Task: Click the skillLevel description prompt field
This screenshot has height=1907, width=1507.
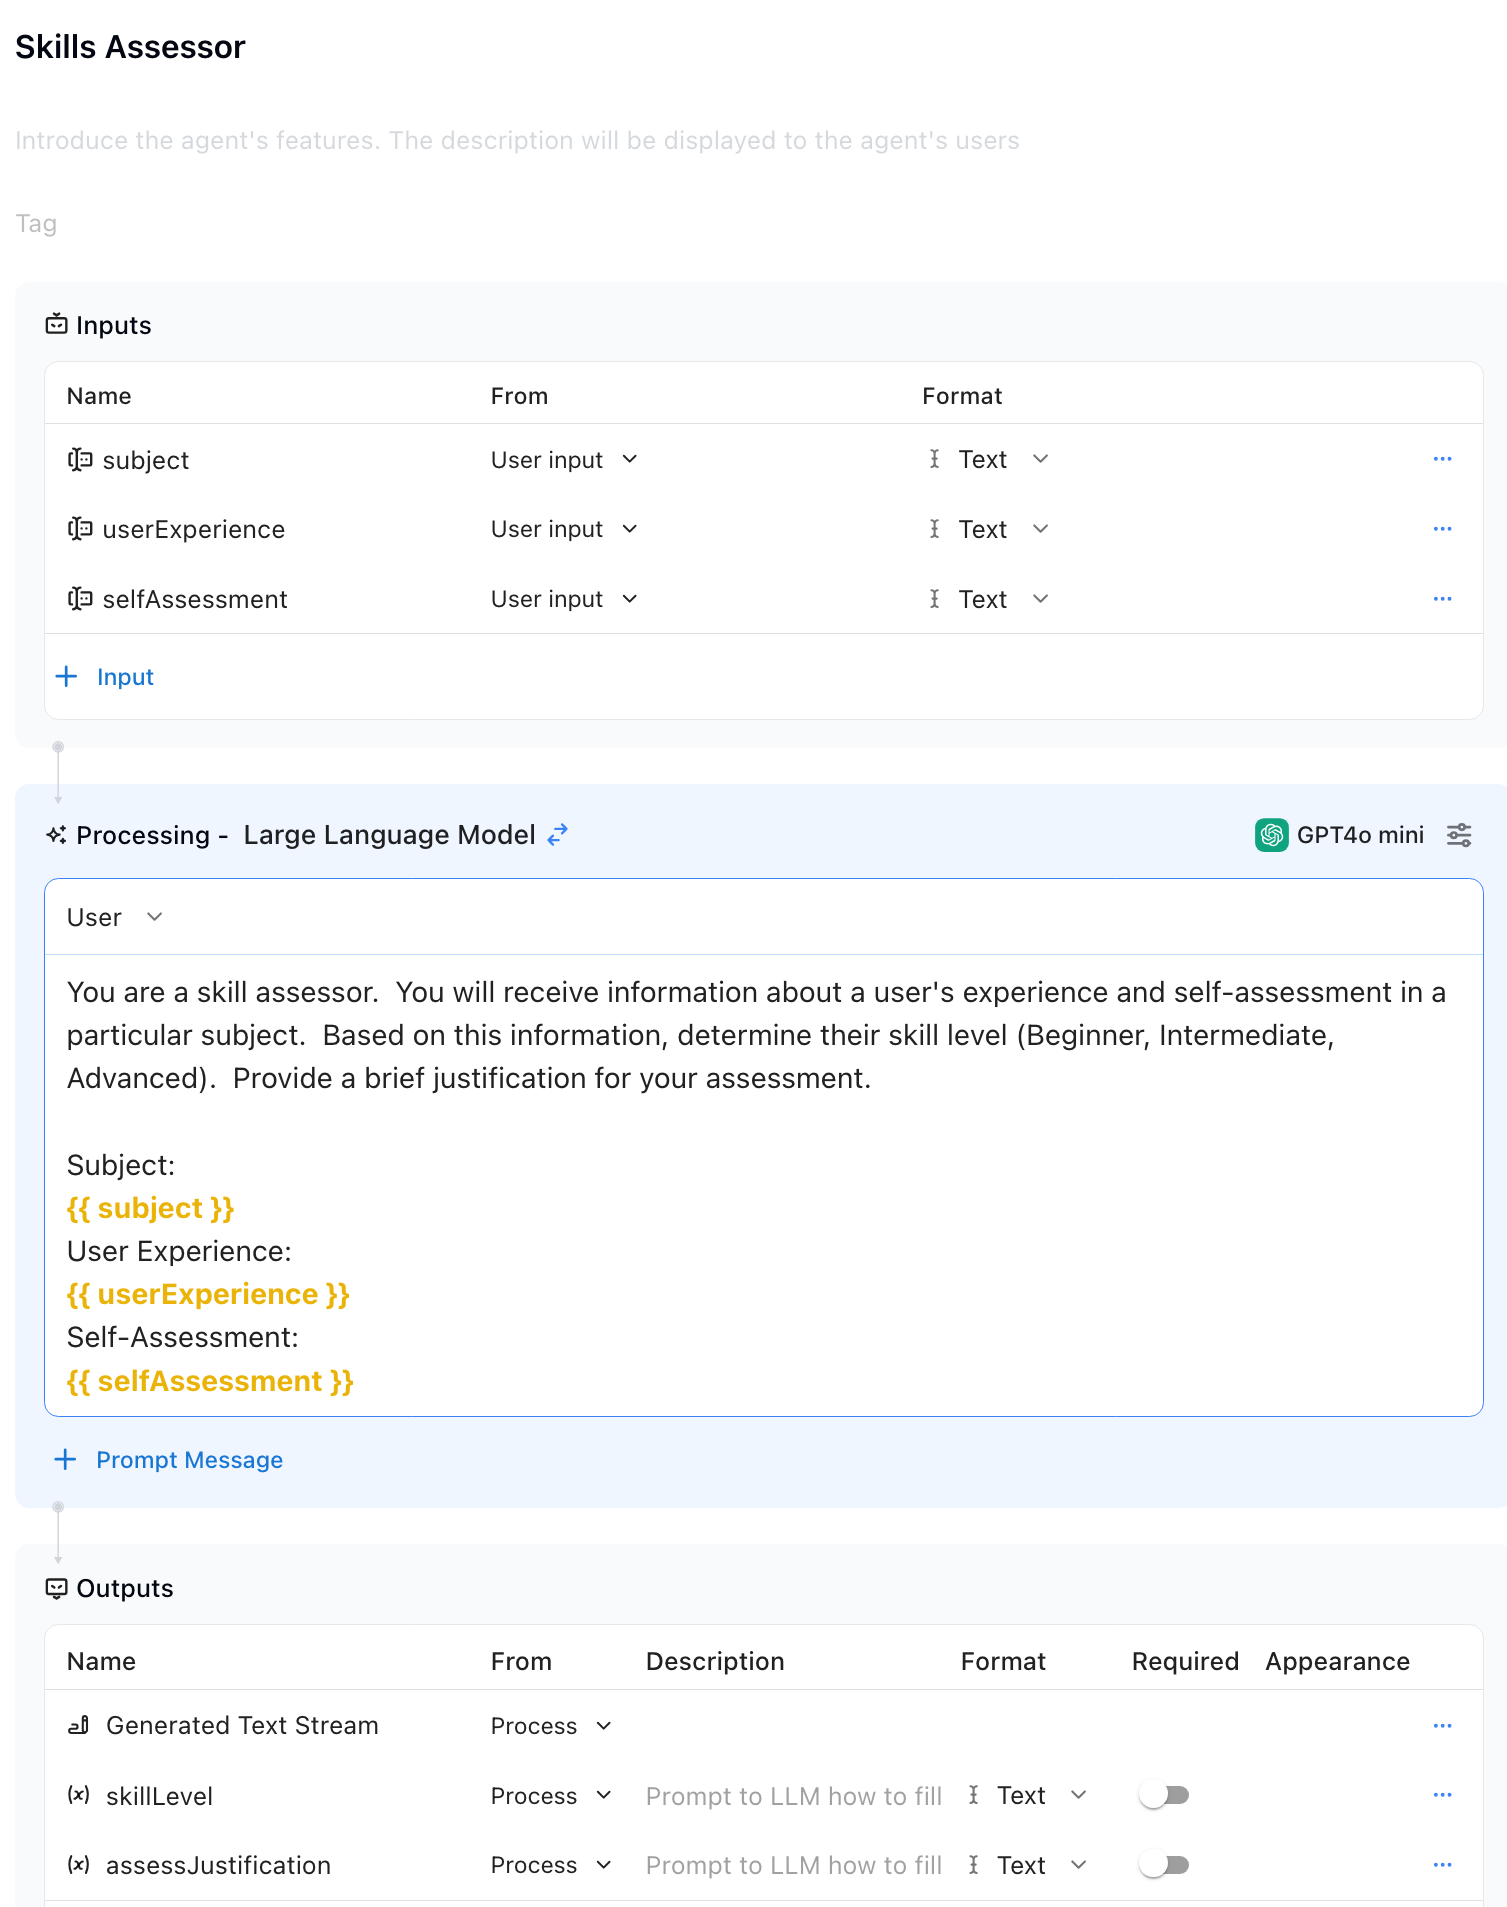Action: point(794,1796)
